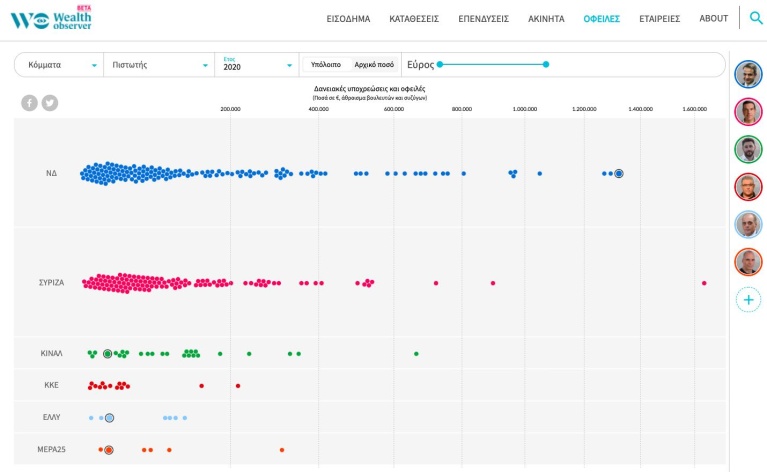Click the Wealth Observer logo

(51, 19)
